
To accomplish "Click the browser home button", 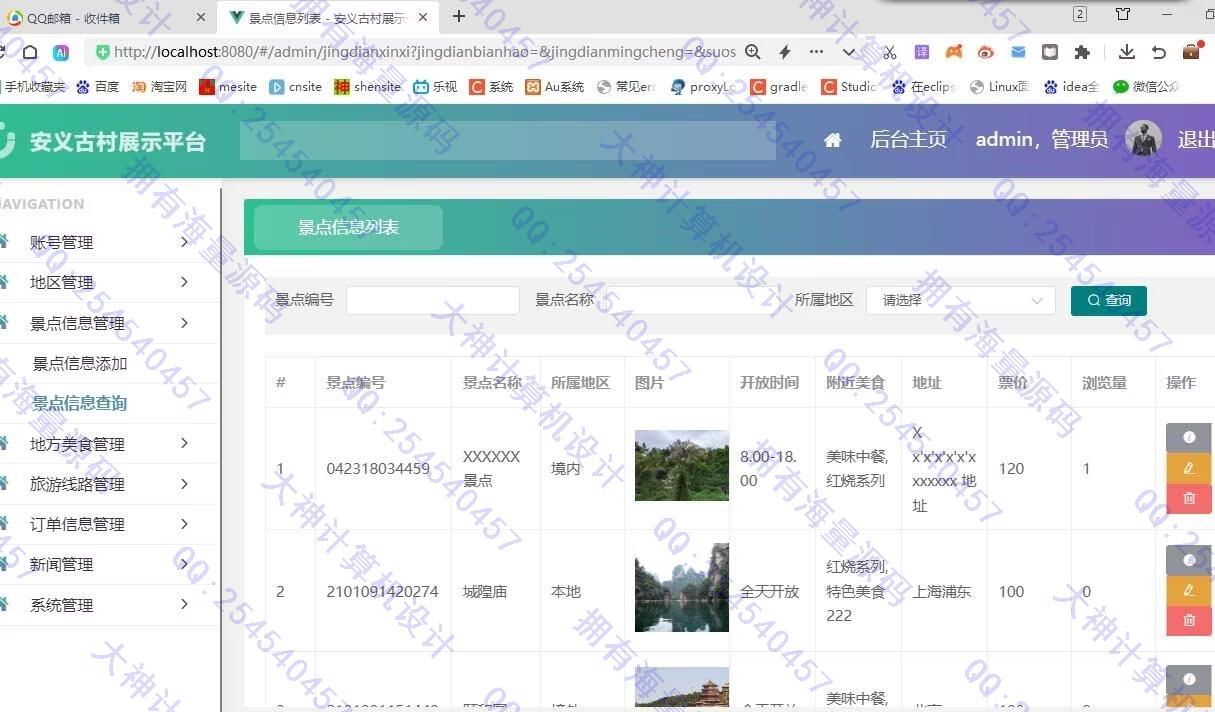I will point(30,52).
